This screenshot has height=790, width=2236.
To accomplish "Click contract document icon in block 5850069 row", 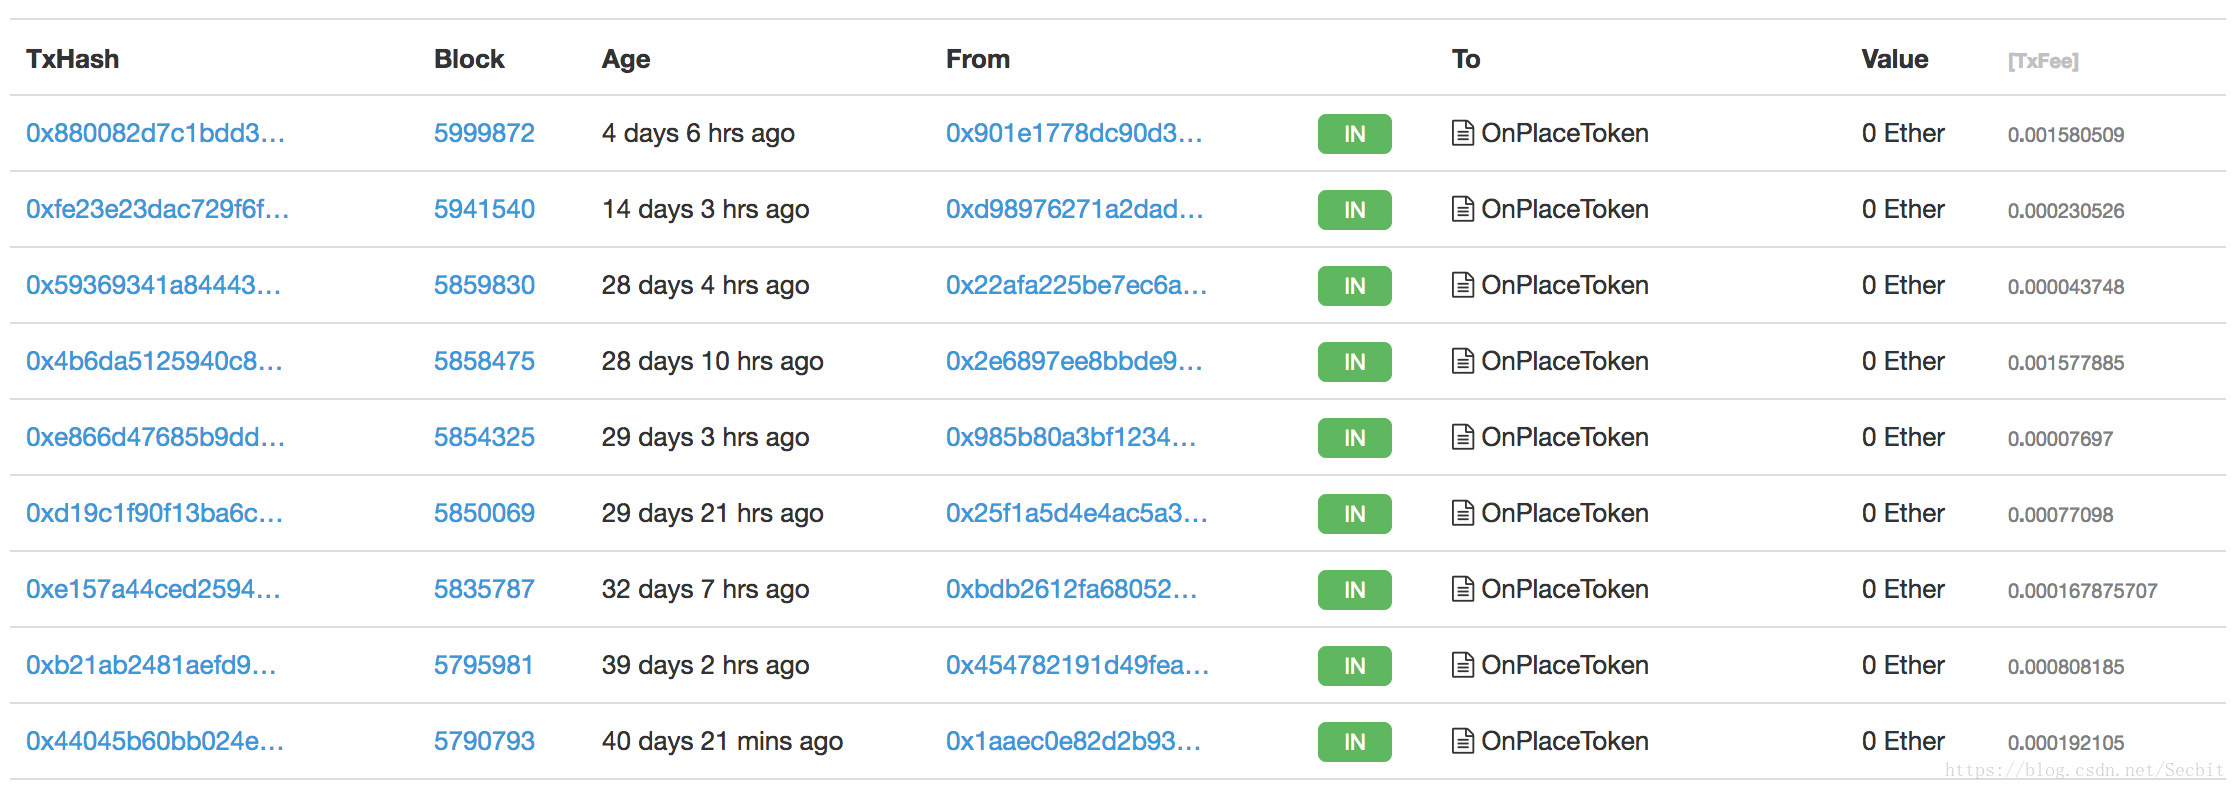I will point(1462,513).
